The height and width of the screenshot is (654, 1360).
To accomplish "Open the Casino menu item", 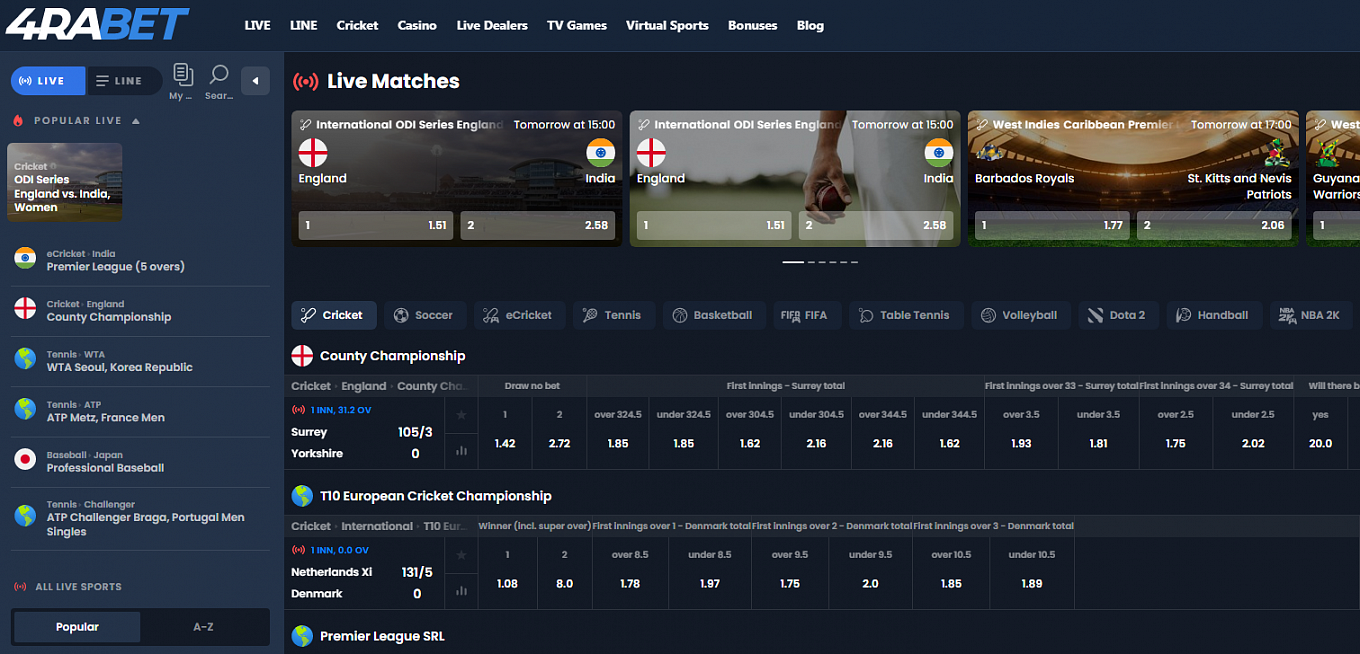I will point(417,26).
